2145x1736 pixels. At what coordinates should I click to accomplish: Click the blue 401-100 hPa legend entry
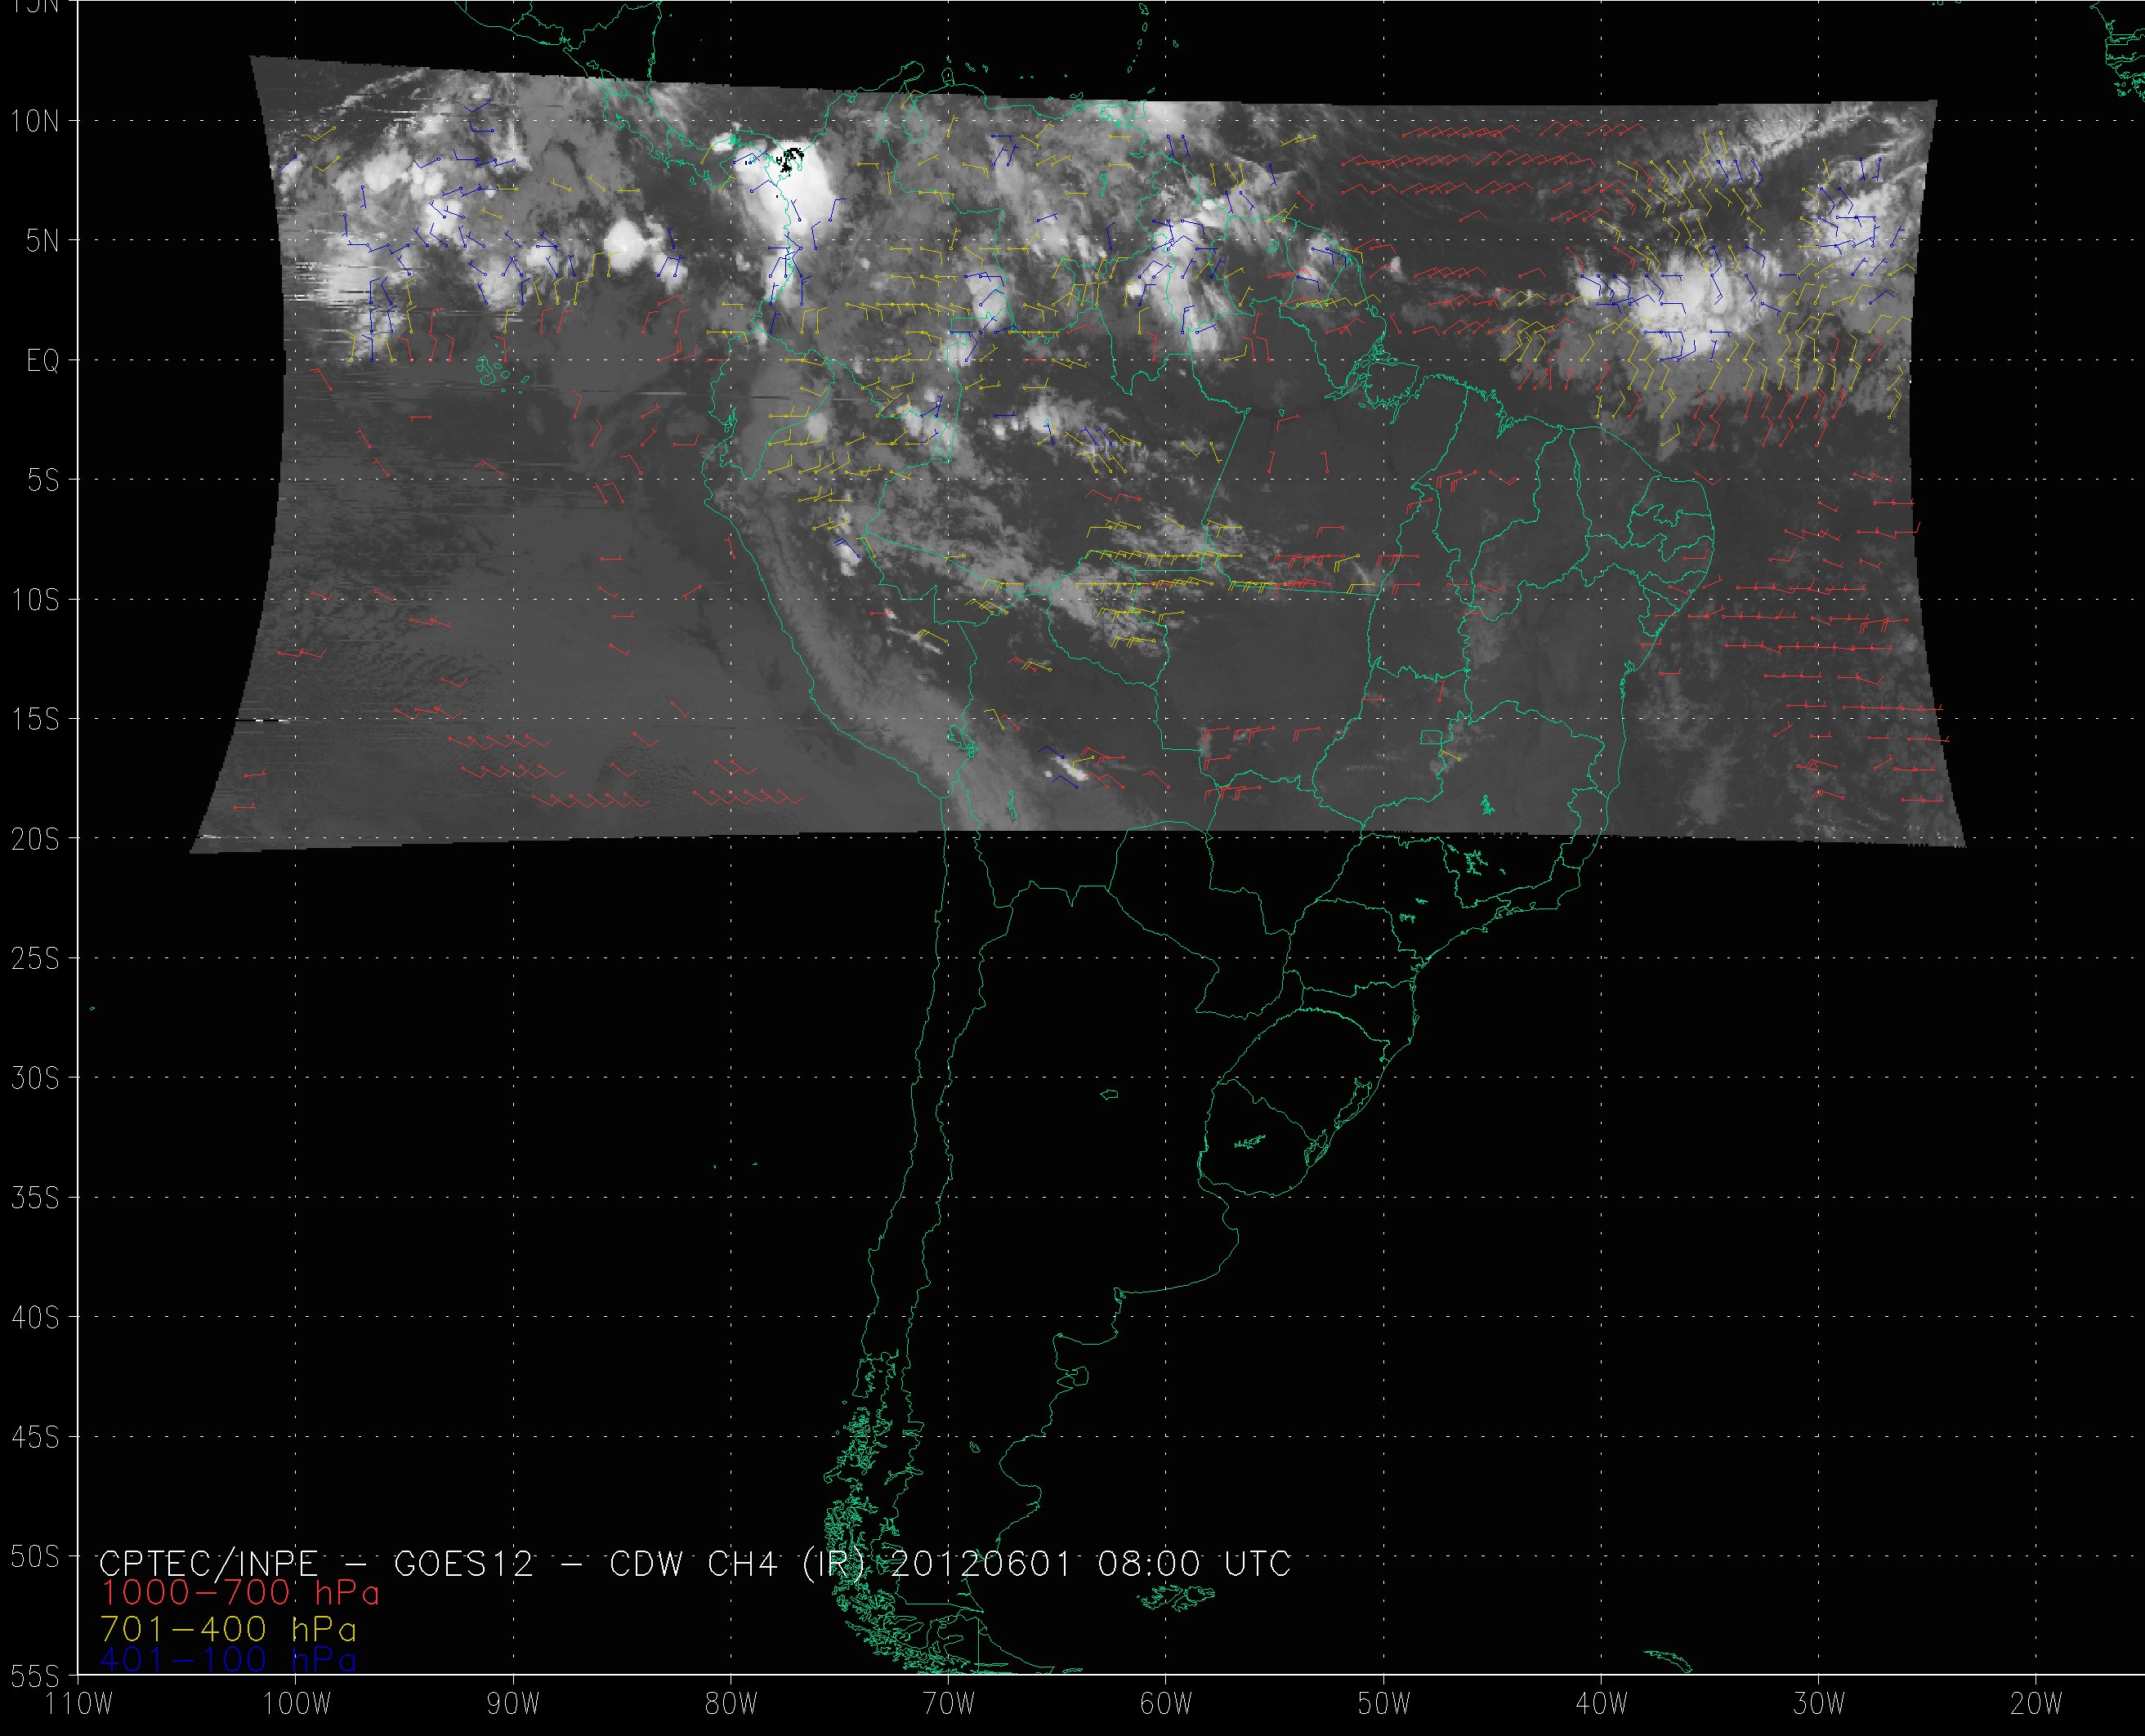[x=229, y=1660]
